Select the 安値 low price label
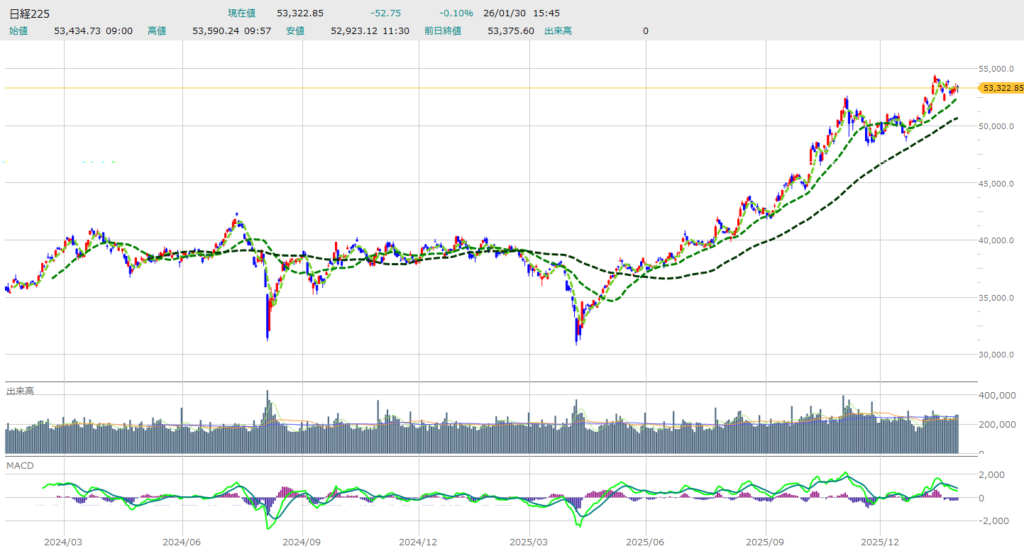Viewport: 1024px width, 551px height. coord(295,31)
